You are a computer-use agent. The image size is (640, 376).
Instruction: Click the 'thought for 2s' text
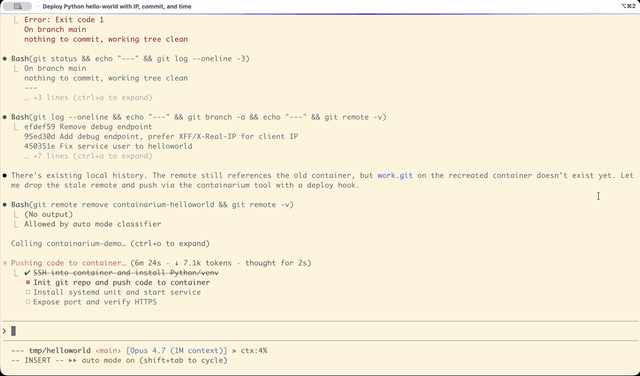point(276,263)
